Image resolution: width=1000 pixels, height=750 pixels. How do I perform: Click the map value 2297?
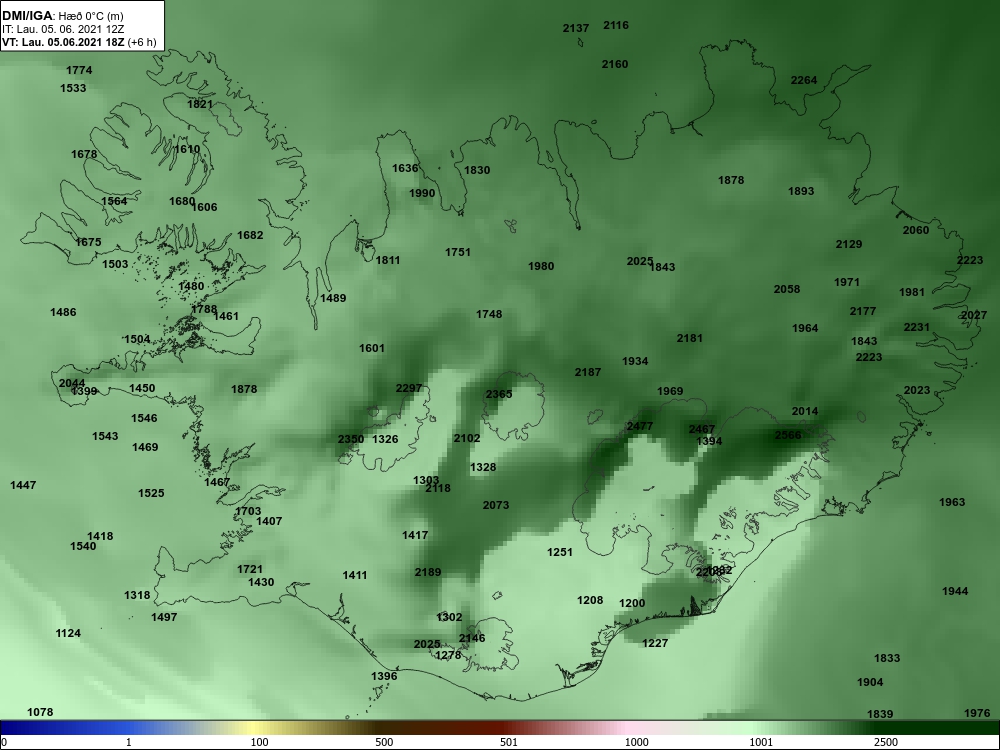[409, 388]
